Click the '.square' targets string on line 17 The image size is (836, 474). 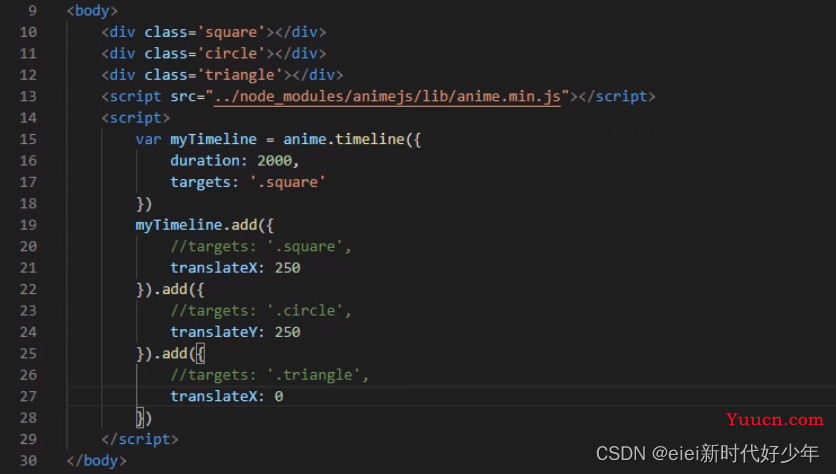(288, 182)
